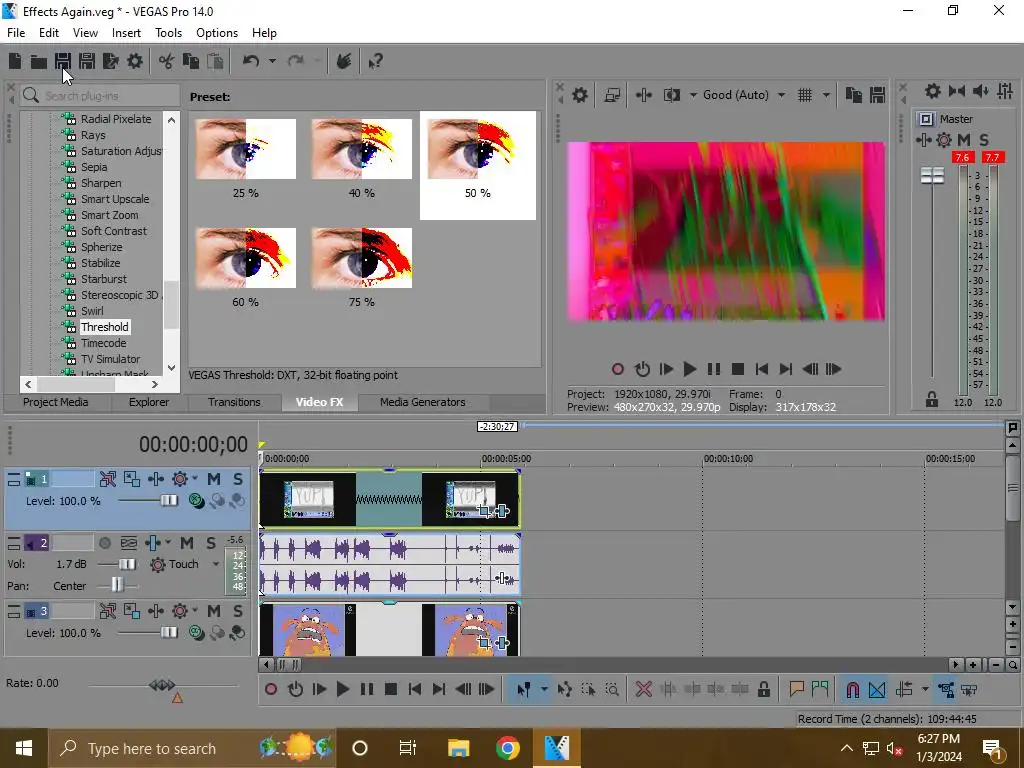Image resolution: width=1024 pixels, height=768 pixels.
Task: Open the File menu
Action: [x=16, y=33]
